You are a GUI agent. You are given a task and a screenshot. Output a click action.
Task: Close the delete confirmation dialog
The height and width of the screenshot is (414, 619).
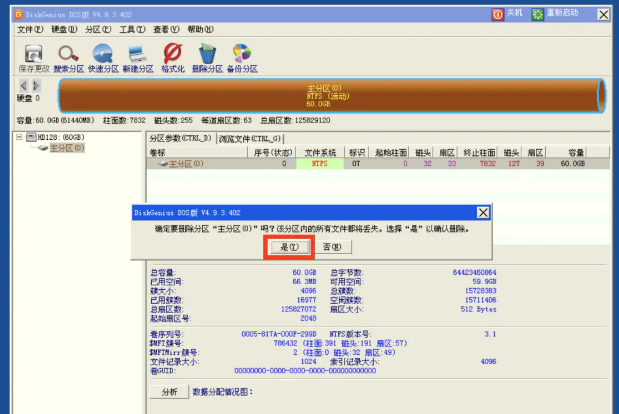483,213
